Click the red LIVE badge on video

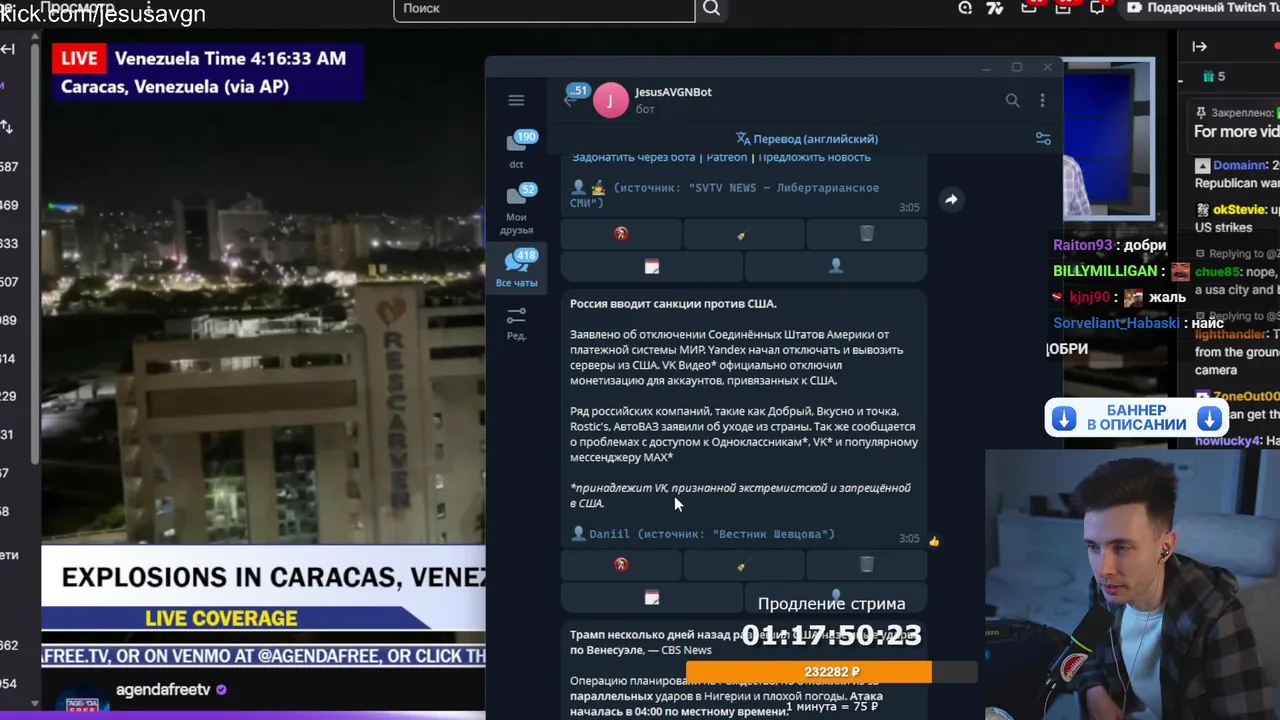click(79, 59)
